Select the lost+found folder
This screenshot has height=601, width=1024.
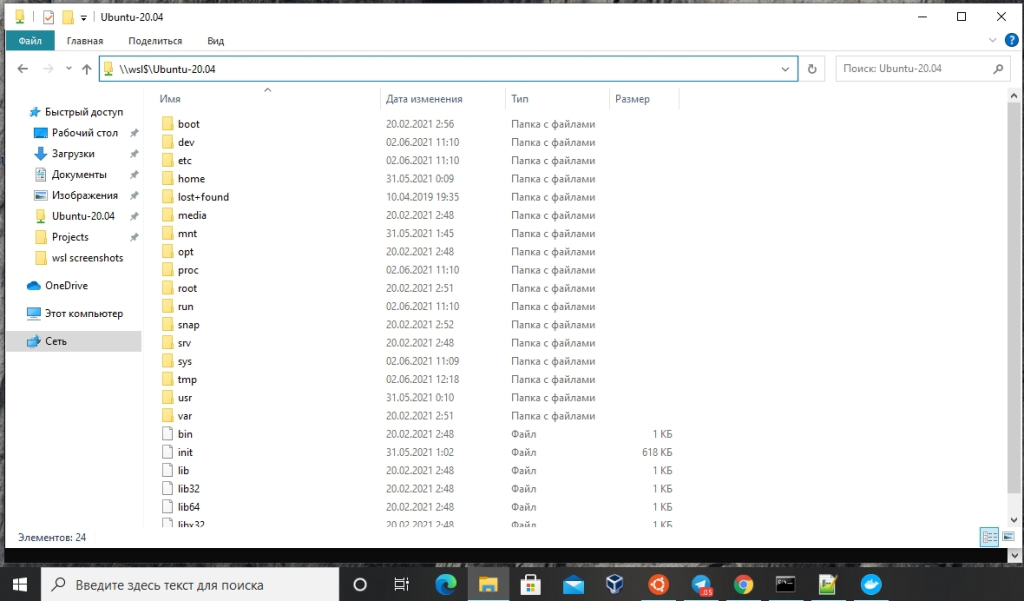pos(203,197)
